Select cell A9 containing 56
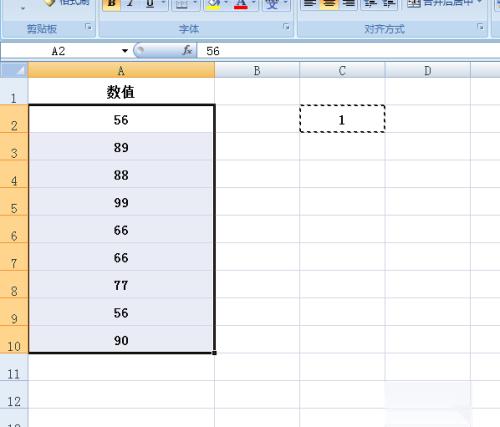Screen dimensions: 500x427 coord(121,312)
